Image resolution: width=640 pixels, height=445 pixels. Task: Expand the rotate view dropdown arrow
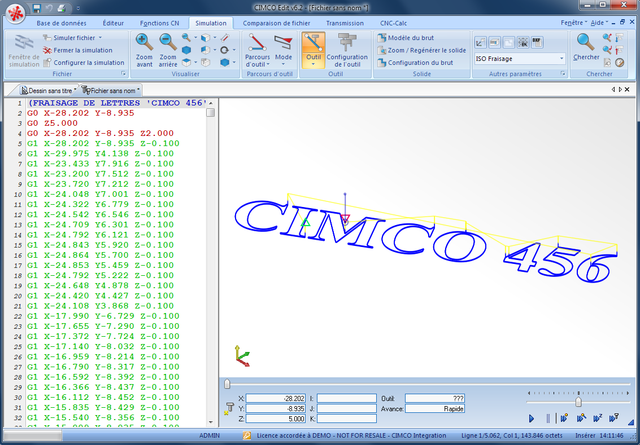coord(234,50)
